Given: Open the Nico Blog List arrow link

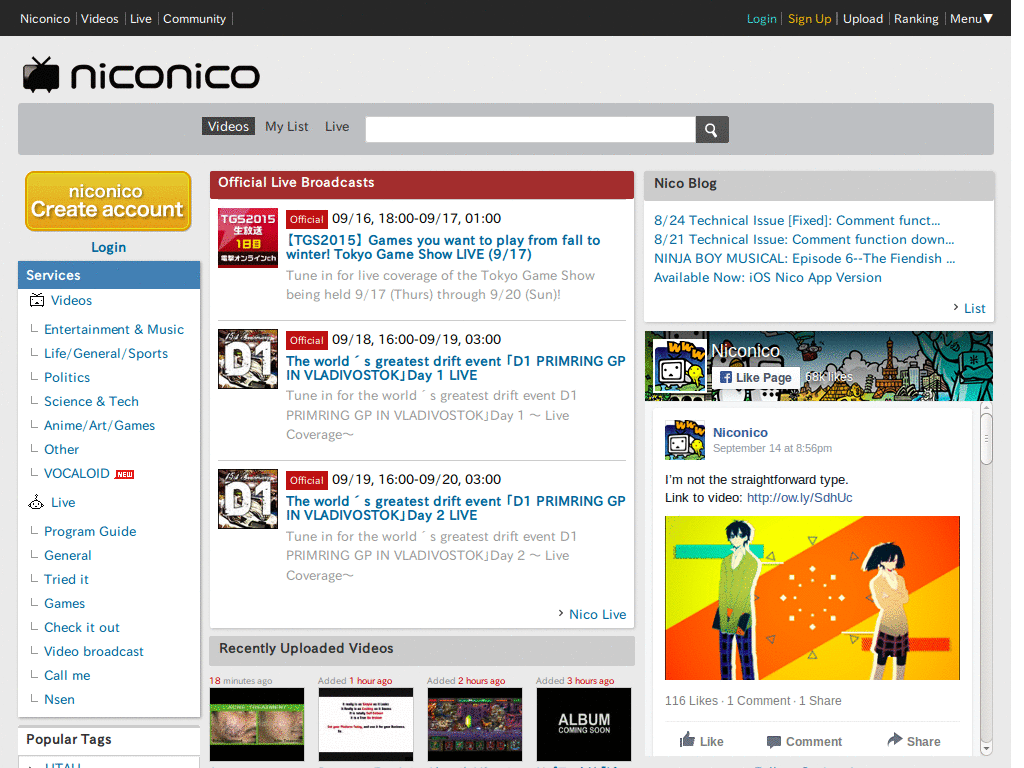Looking at the screenshot, I should 969,308.
